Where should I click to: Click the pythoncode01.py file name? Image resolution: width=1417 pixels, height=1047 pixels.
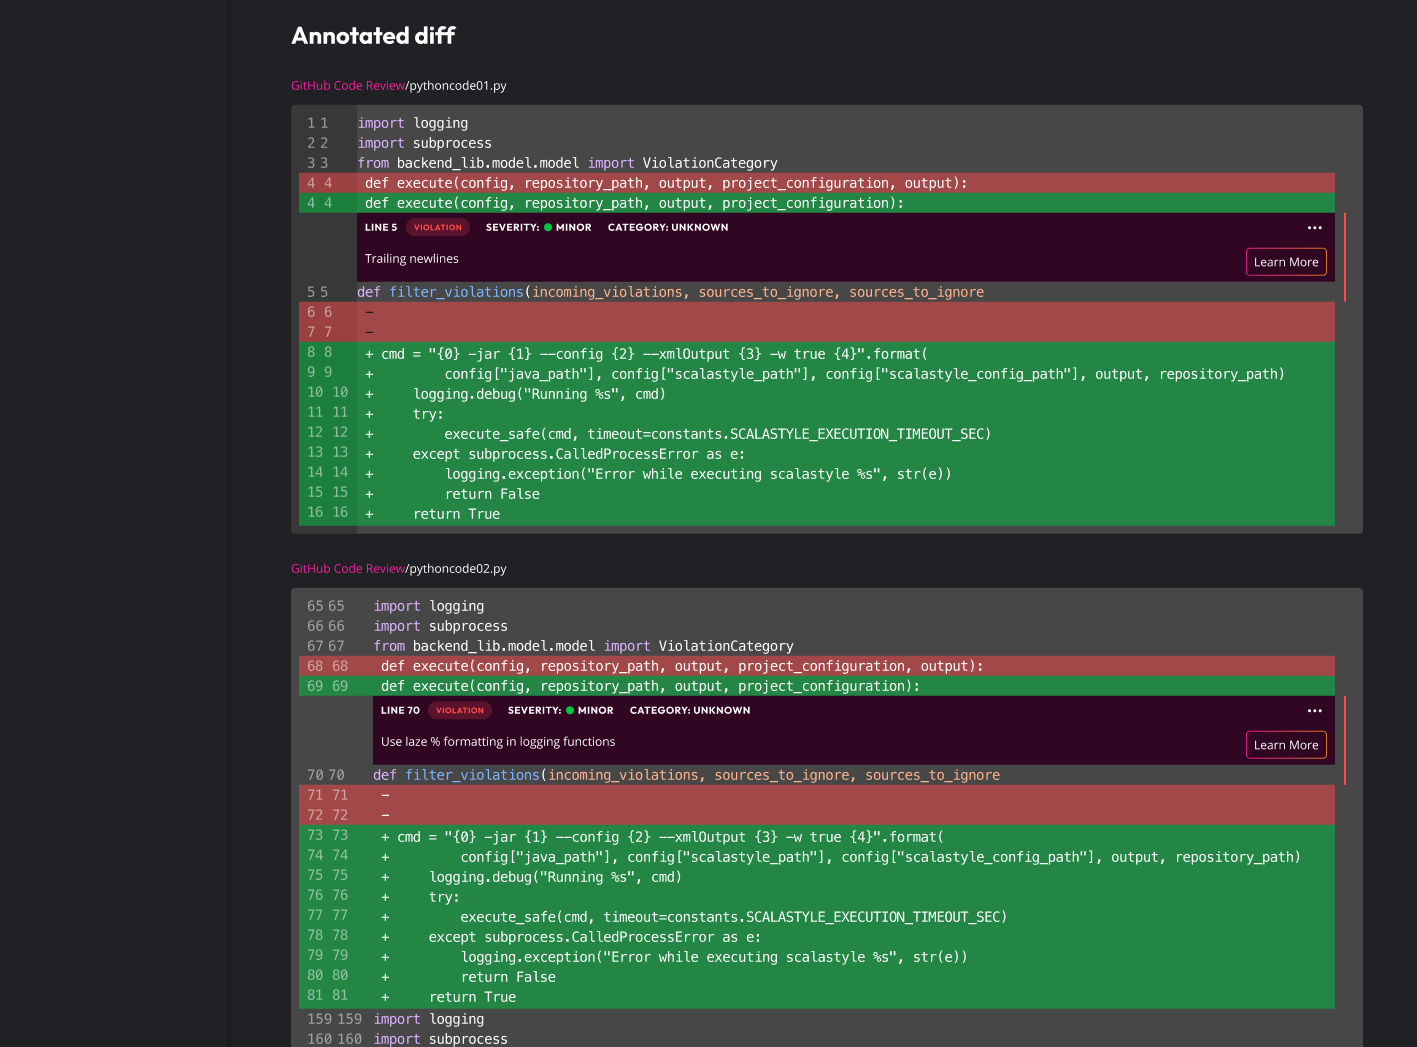click(x=458, y=86)
